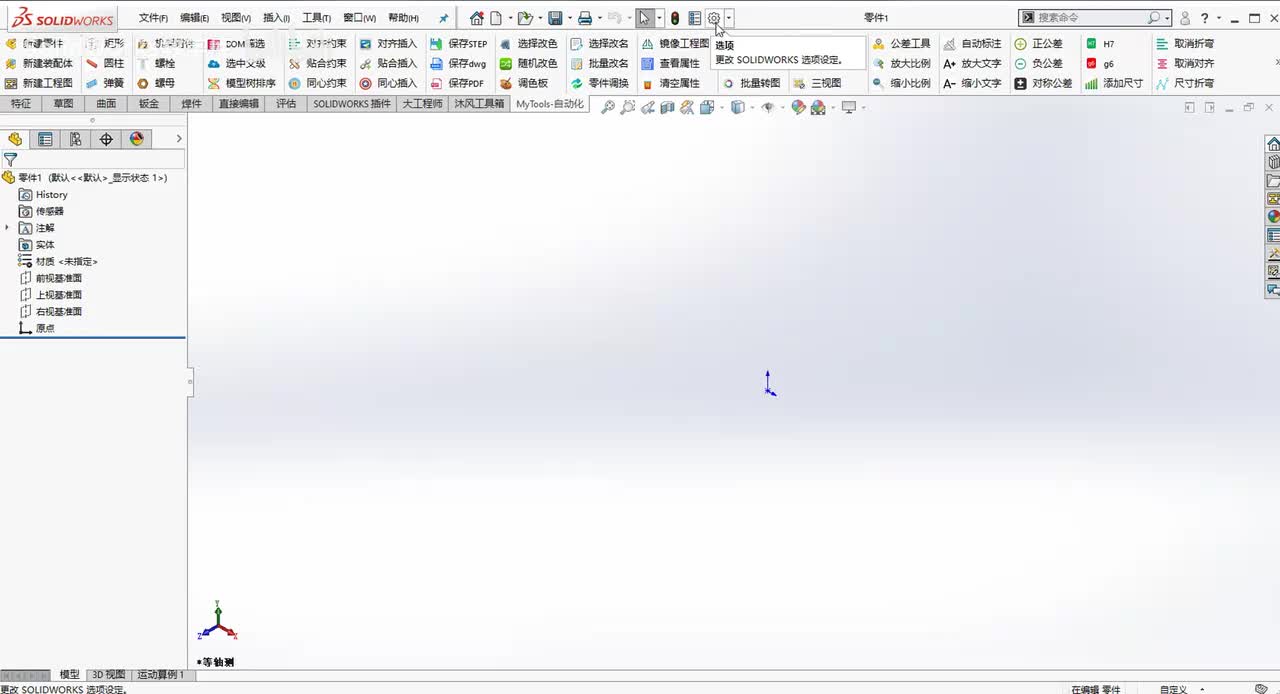Open the 文件 menu

pos(153,18)
